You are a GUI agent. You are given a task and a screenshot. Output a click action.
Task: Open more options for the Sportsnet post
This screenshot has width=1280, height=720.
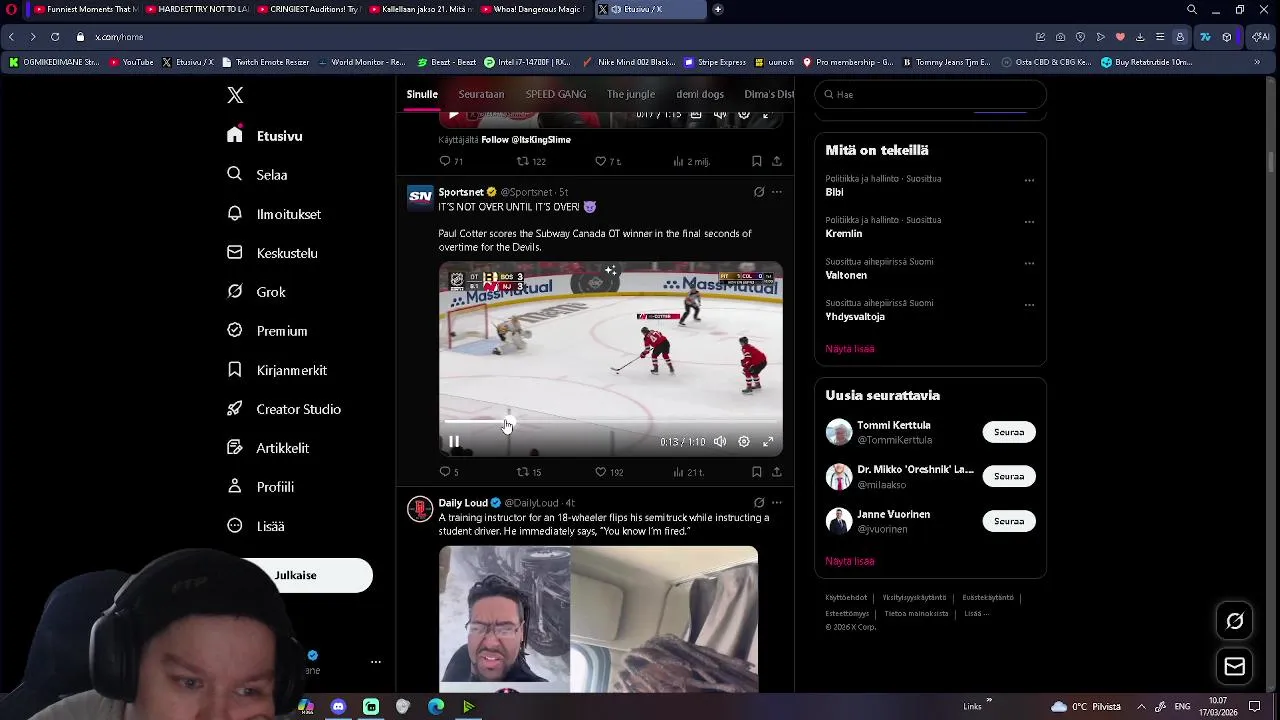click(777, 192)
